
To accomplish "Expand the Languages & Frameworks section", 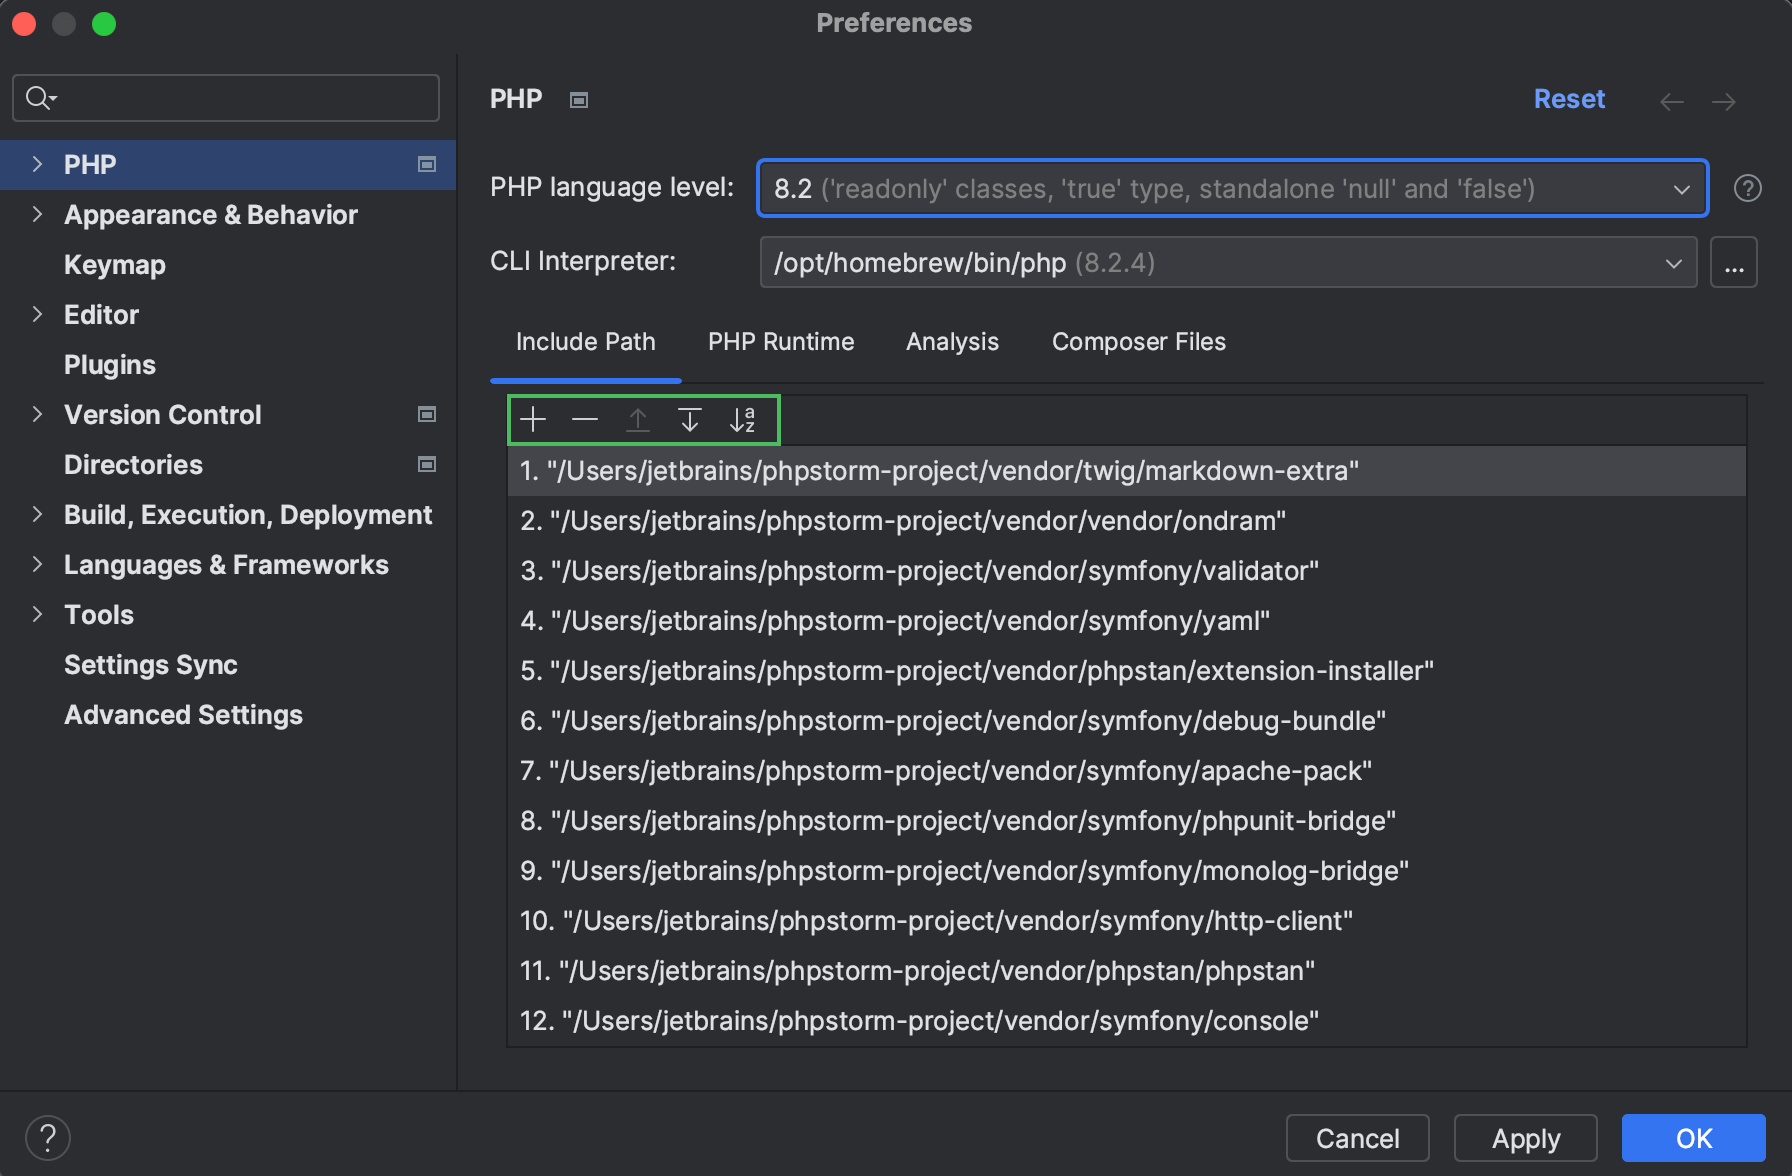I will coord(37,564).
